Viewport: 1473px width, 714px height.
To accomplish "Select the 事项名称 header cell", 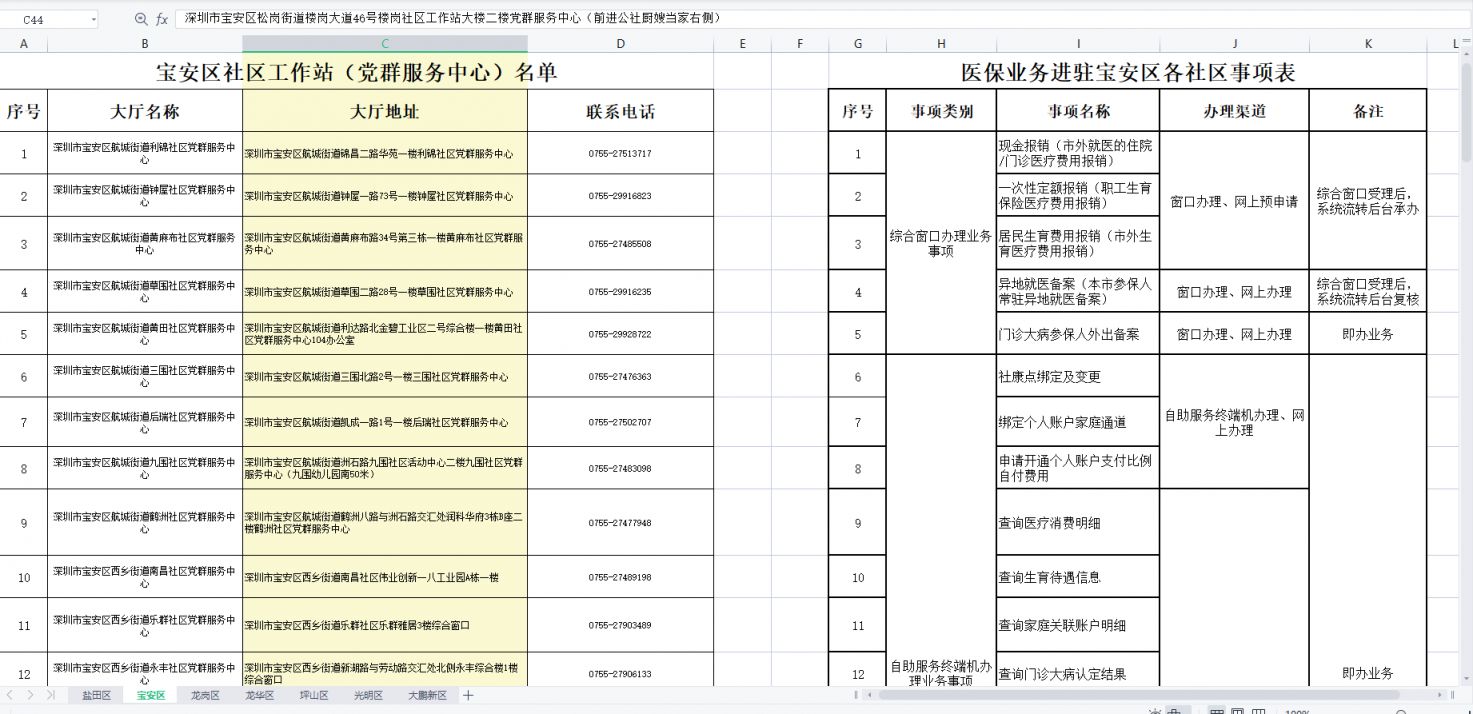I will point(1078,111).
